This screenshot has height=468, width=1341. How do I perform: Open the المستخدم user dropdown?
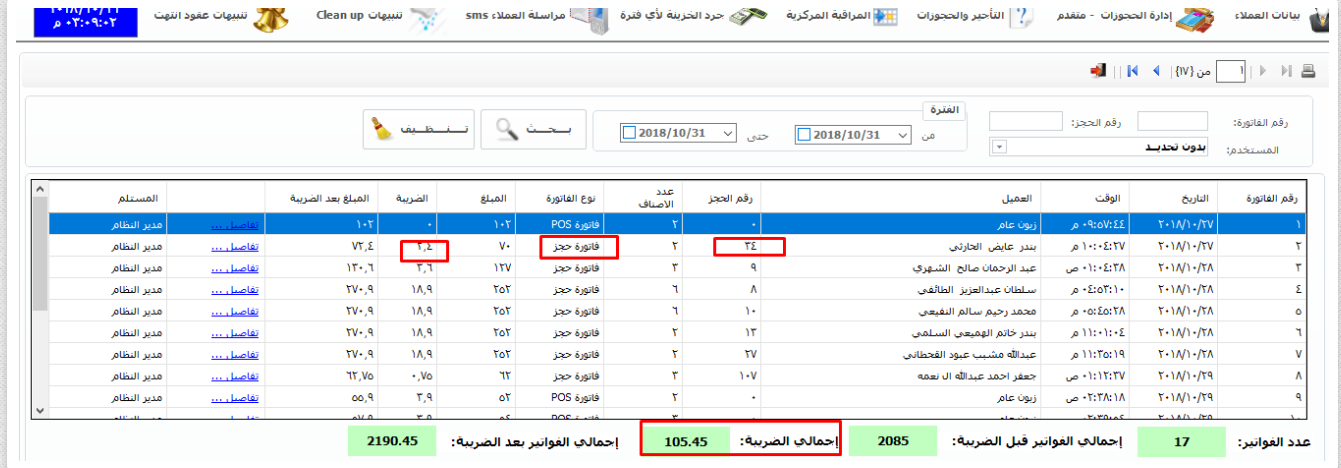click(998, 148)
